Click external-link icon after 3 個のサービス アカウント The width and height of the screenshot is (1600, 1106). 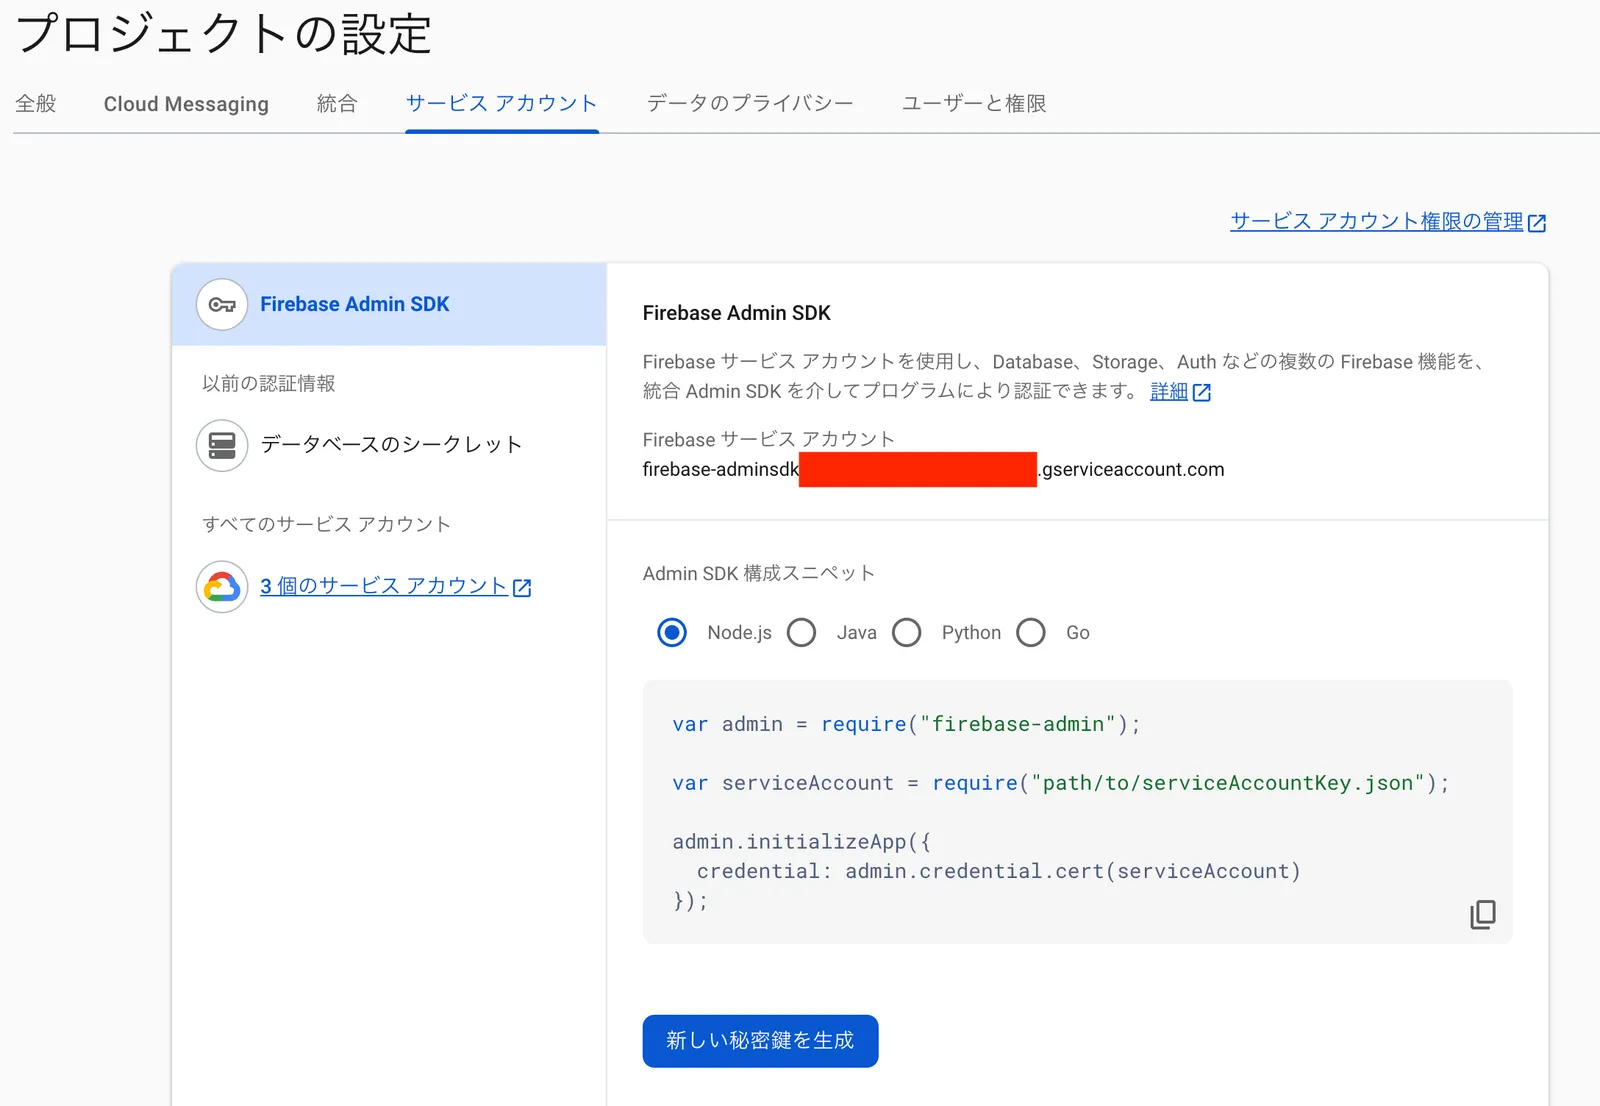tap(522, 588)
